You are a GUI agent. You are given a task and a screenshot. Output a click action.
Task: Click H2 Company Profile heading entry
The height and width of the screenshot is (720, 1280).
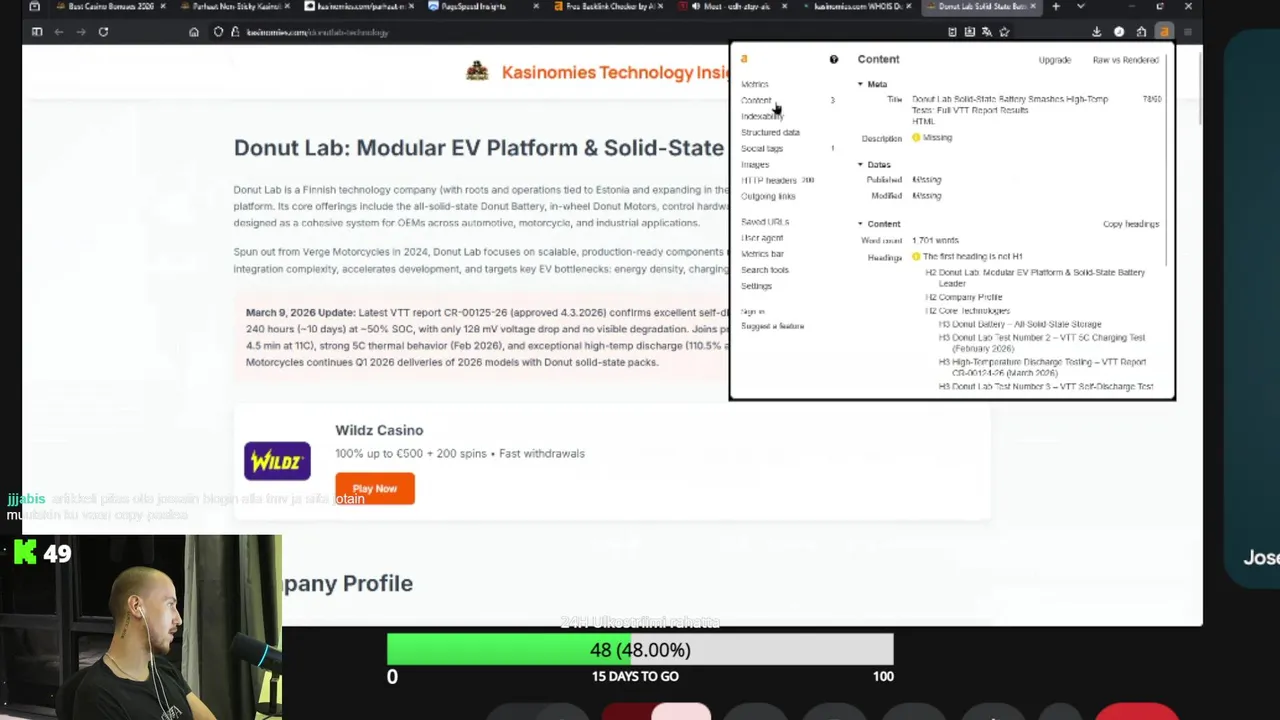(963, 297)
